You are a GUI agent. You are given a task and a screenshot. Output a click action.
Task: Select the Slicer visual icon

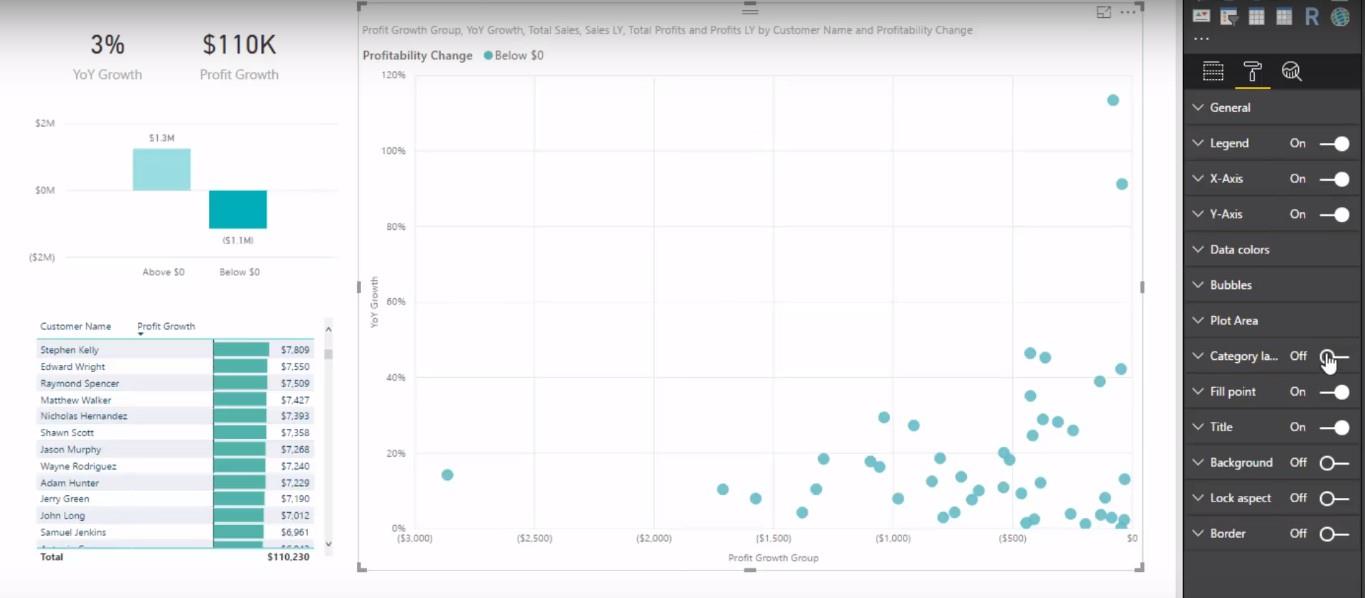pyautogui.click(x=1229, y=16)
